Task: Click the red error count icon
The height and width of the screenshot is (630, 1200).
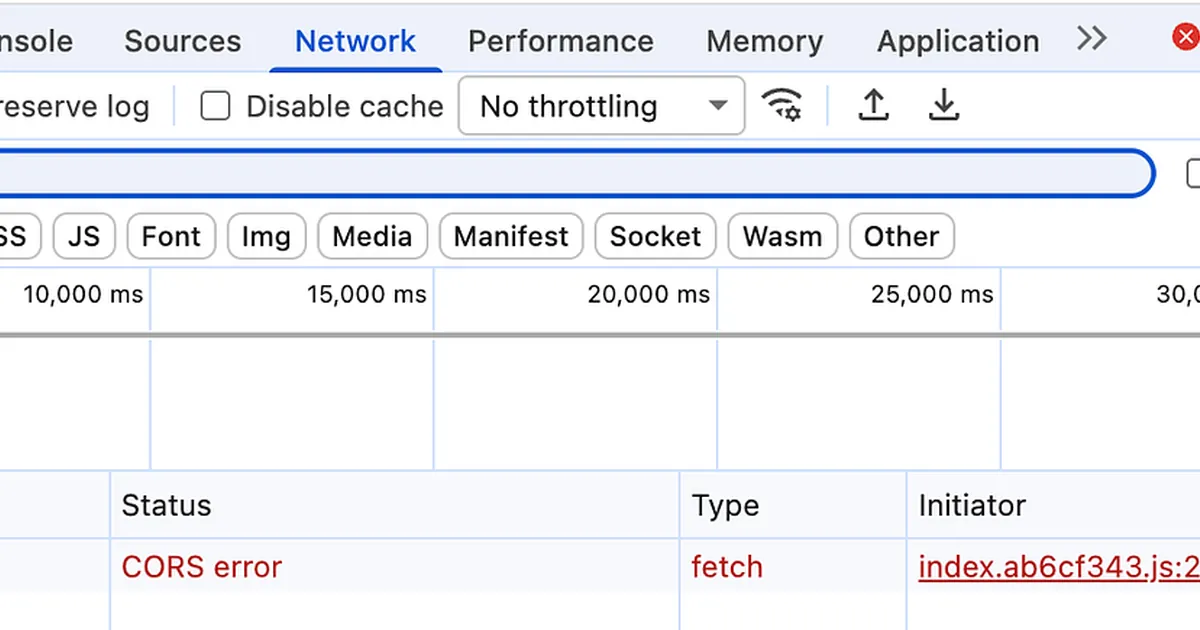Action: pos(1186,38)
